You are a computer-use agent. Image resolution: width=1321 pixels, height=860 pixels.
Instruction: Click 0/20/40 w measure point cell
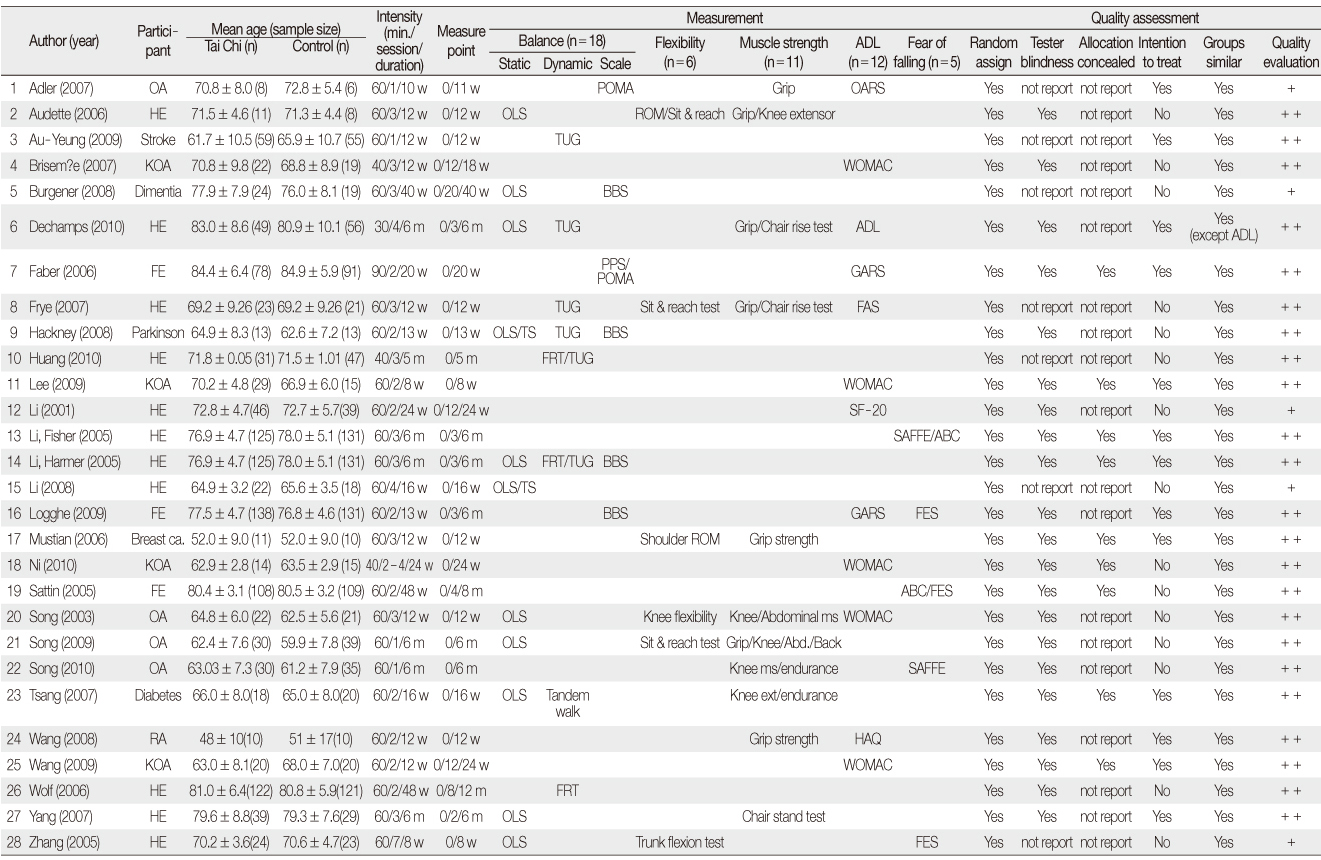click(460, 192)
